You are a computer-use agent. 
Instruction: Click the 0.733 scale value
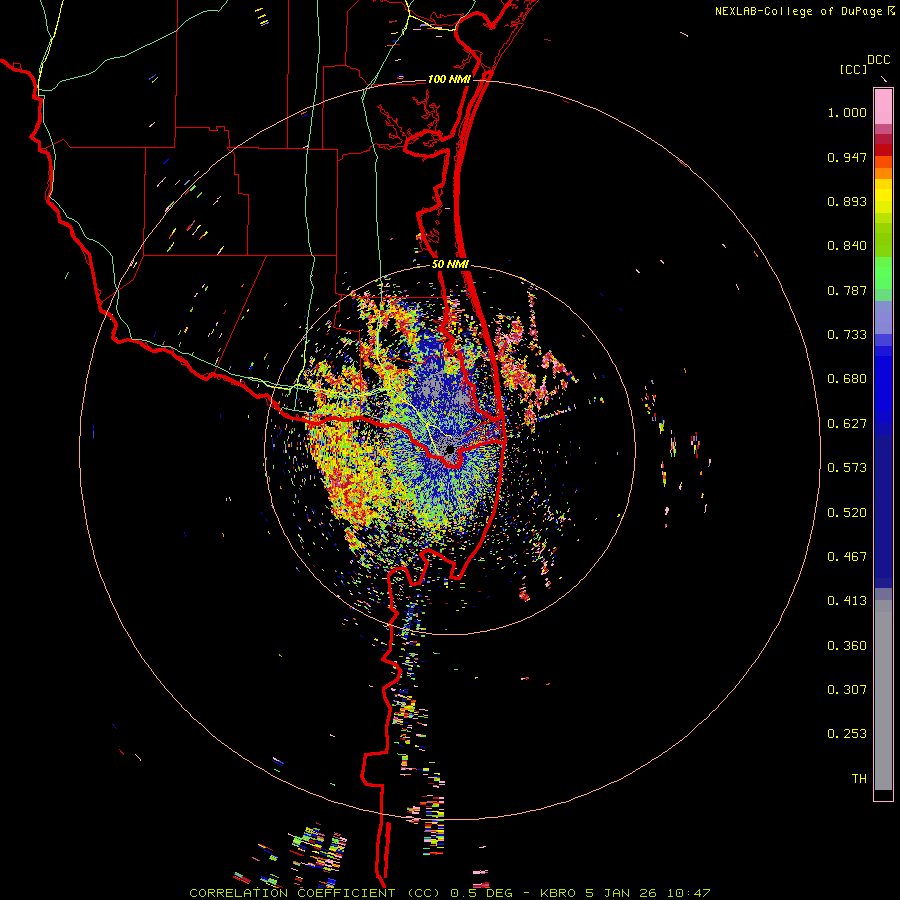(847, 335)
